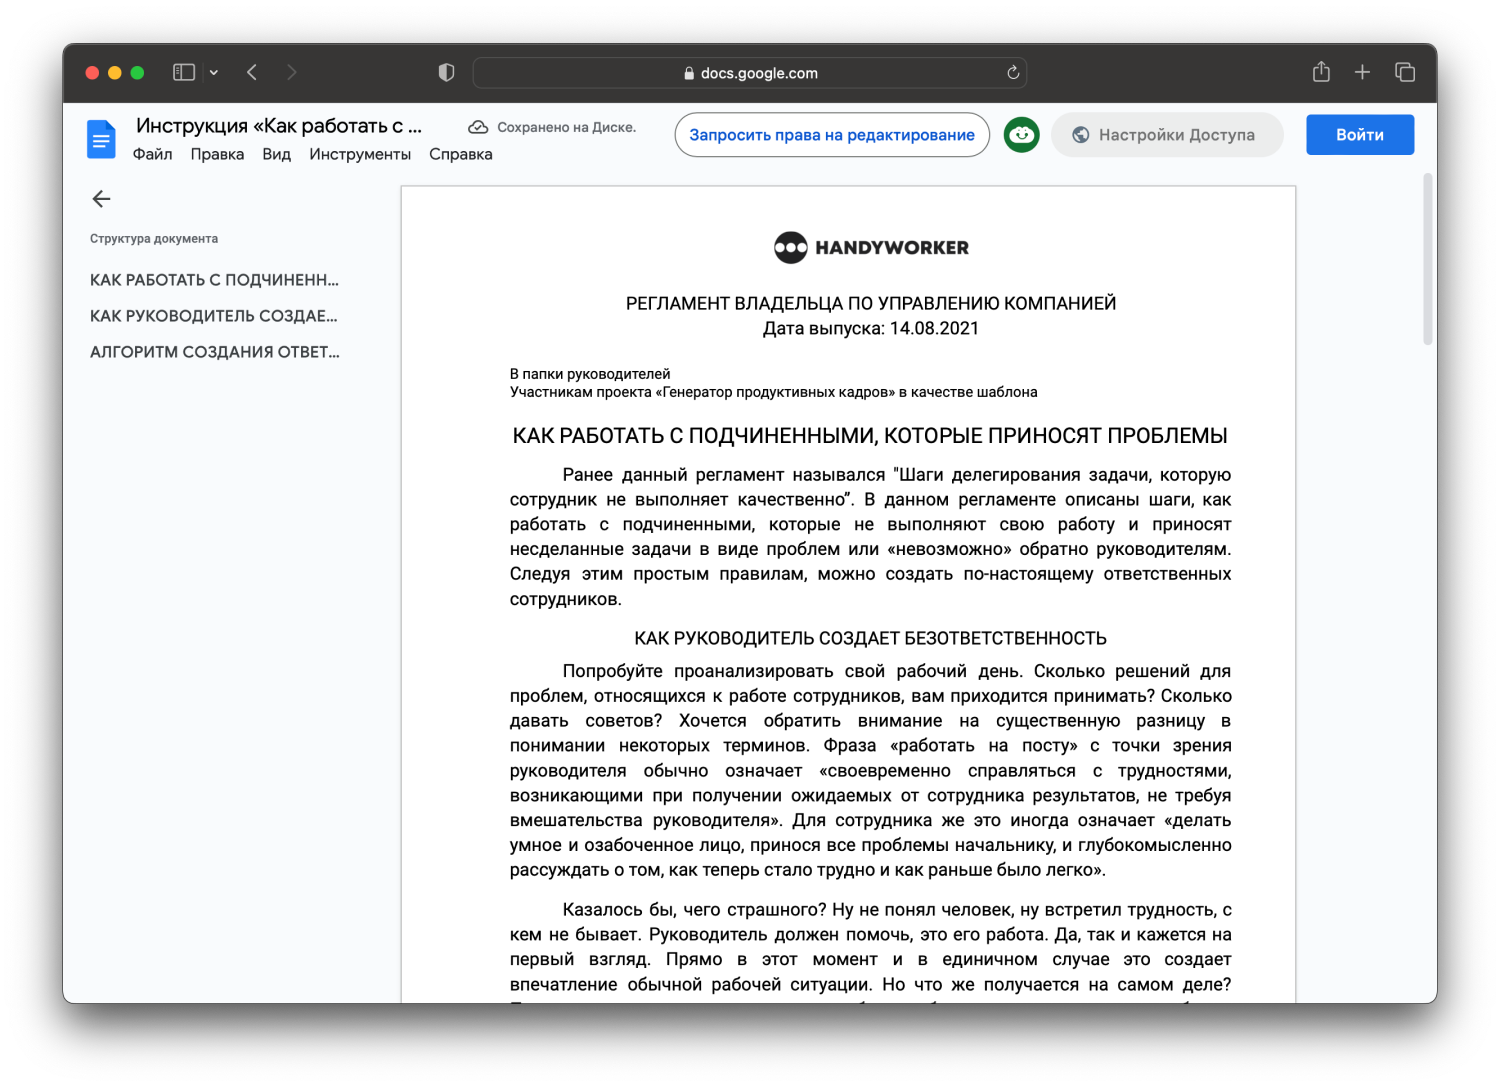Click the vertical scrollbar thumb
Viewport: 1500px width, 1087px height.
[x=1429, y=260]
